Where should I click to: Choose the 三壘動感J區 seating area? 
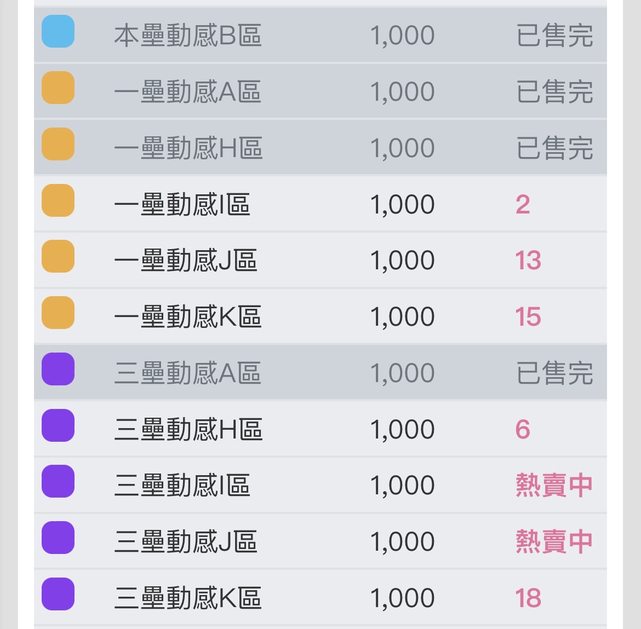[185, 542]
